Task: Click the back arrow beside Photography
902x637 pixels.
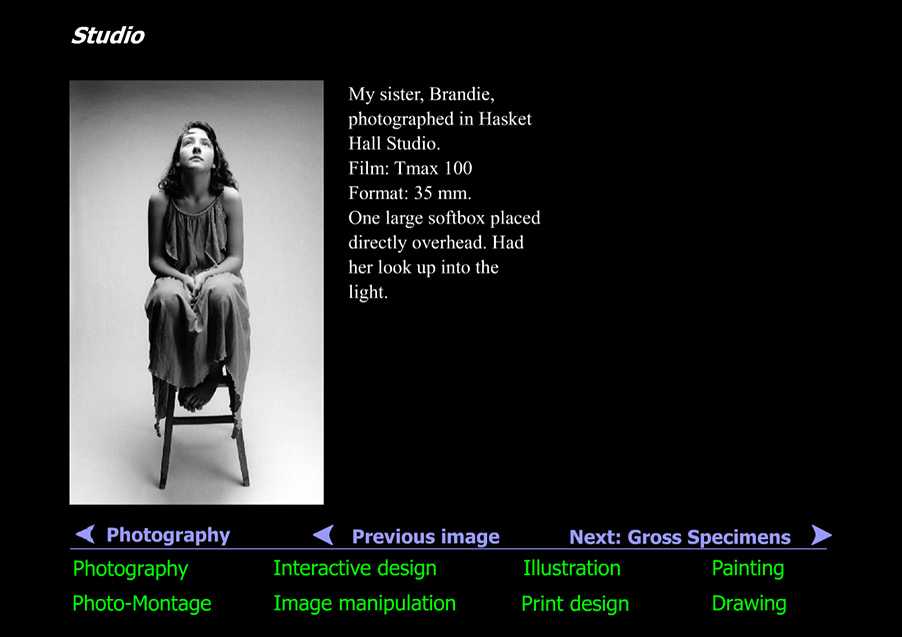Action: 84,535
